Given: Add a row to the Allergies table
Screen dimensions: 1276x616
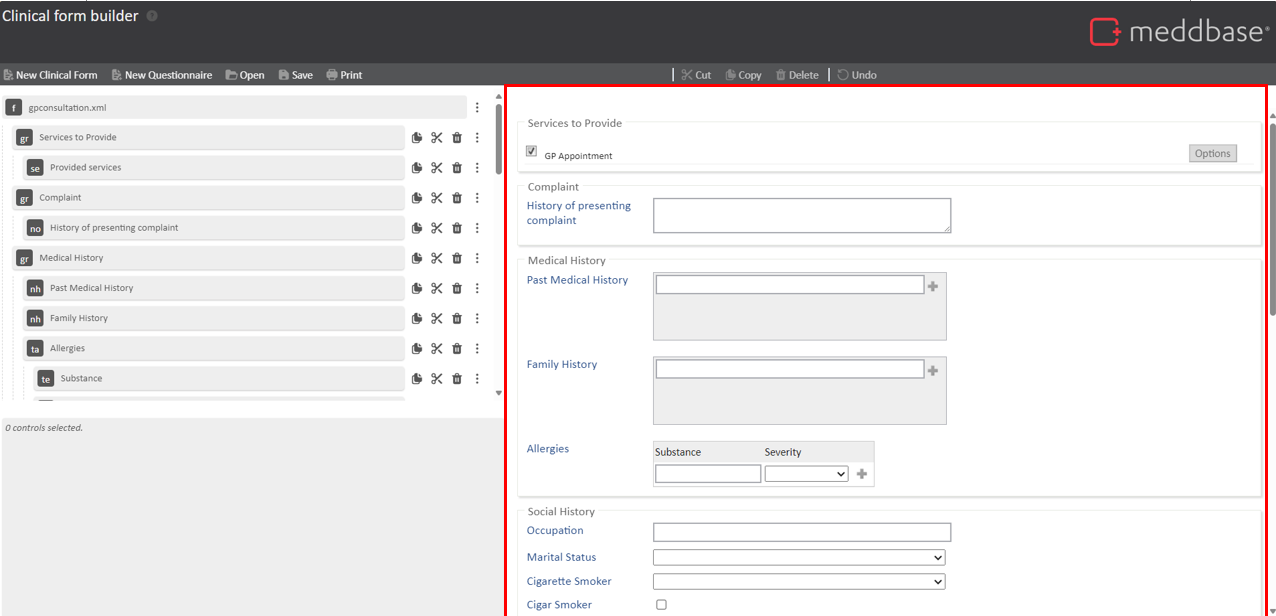Looking at the screenshot, I should click(862, 474).
